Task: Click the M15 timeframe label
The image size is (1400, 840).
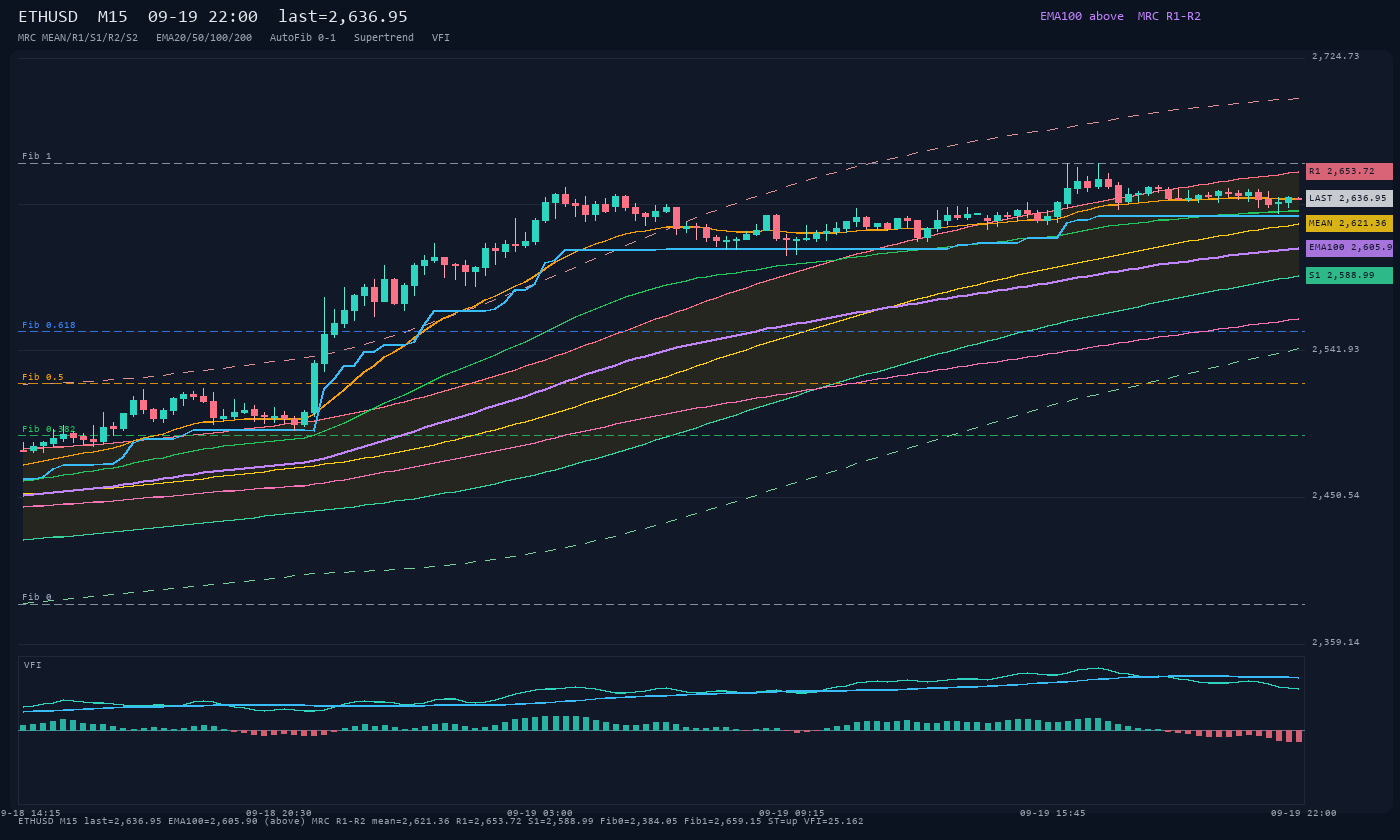Action: [113, 17]
